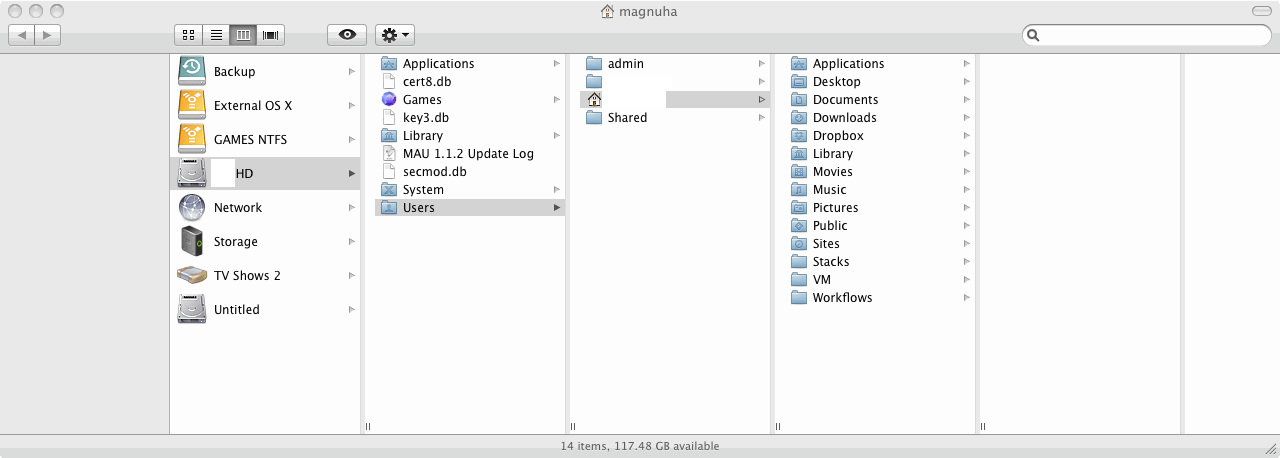This screenshot has width=1280, height=458.
Task: Open Library folder icon in HD column
Action: (x=390, y=135)
